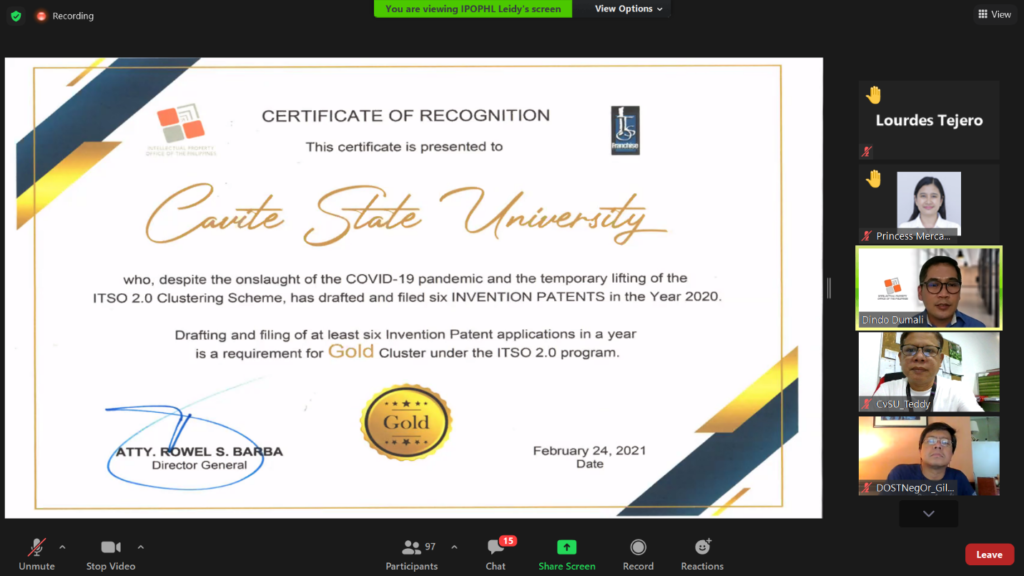Open video options arrow beside Stop Video
Viewport: 1024px width, 576px height.
[140, 547]
